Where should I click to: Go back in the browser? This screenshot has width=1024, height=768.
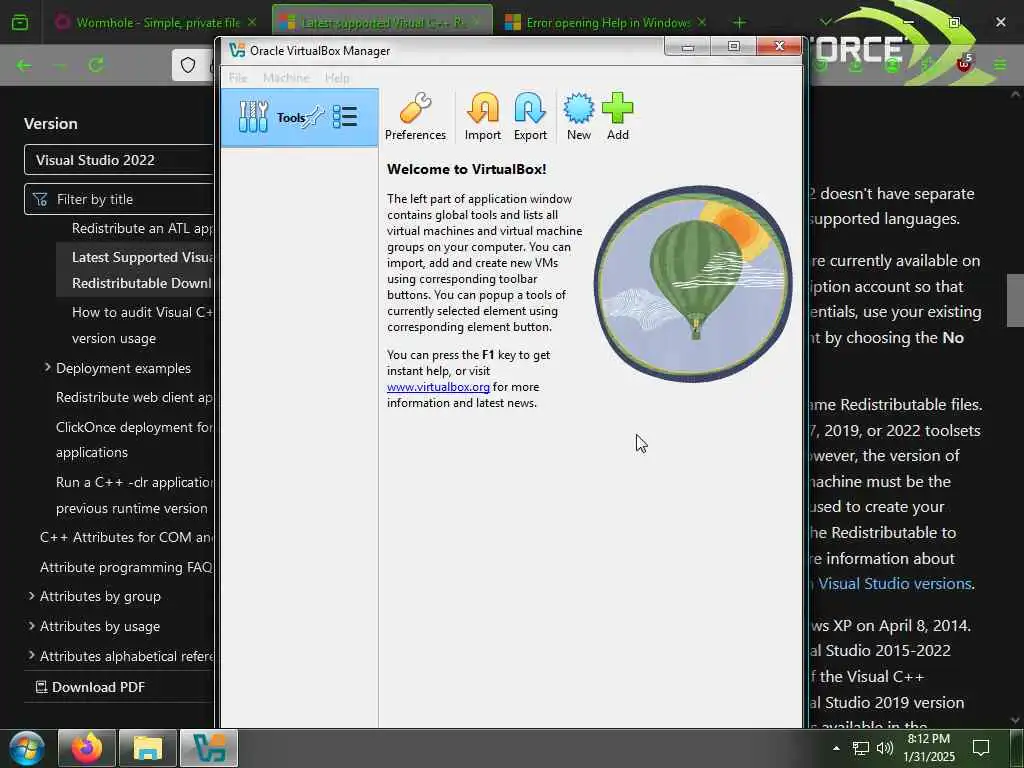click(24, 65)
